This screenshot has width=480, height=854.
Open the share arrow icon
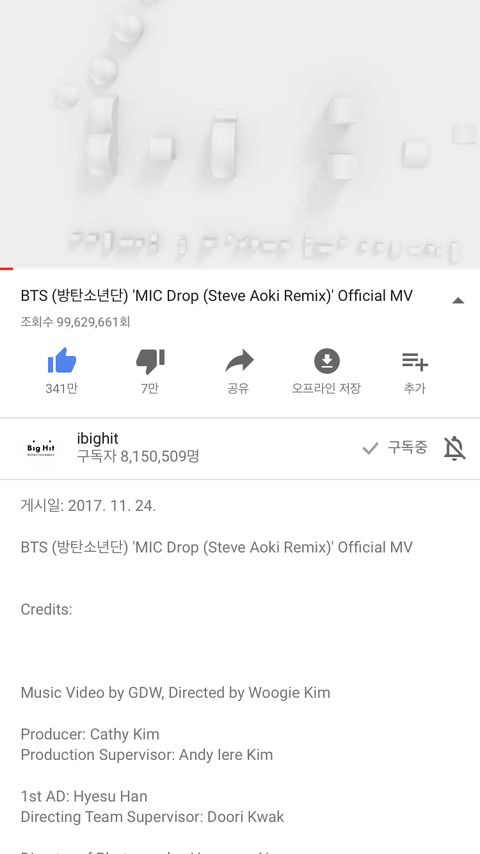[x=239, y=361]
